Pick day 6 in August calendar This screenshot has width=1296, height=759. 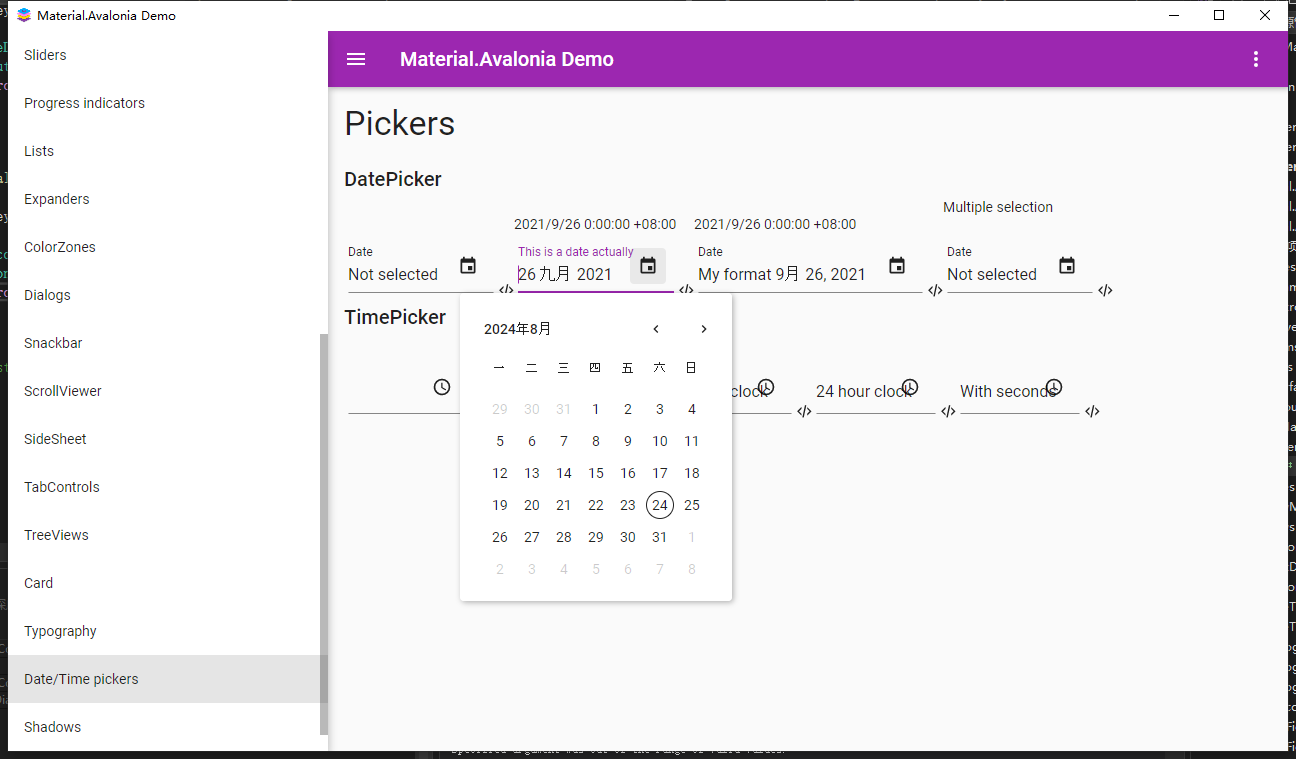pyautogui.click(x=532, y=441)
